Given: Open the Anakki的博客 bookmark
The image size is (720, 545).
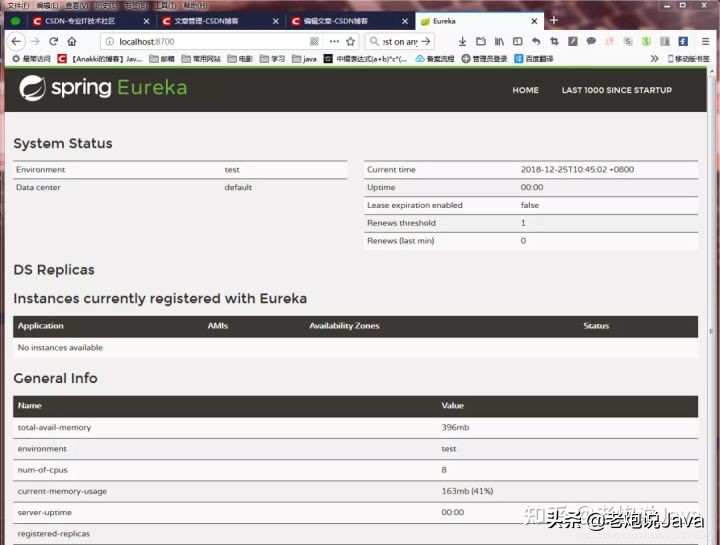Looking at the screenshot, I should (100, 59).
